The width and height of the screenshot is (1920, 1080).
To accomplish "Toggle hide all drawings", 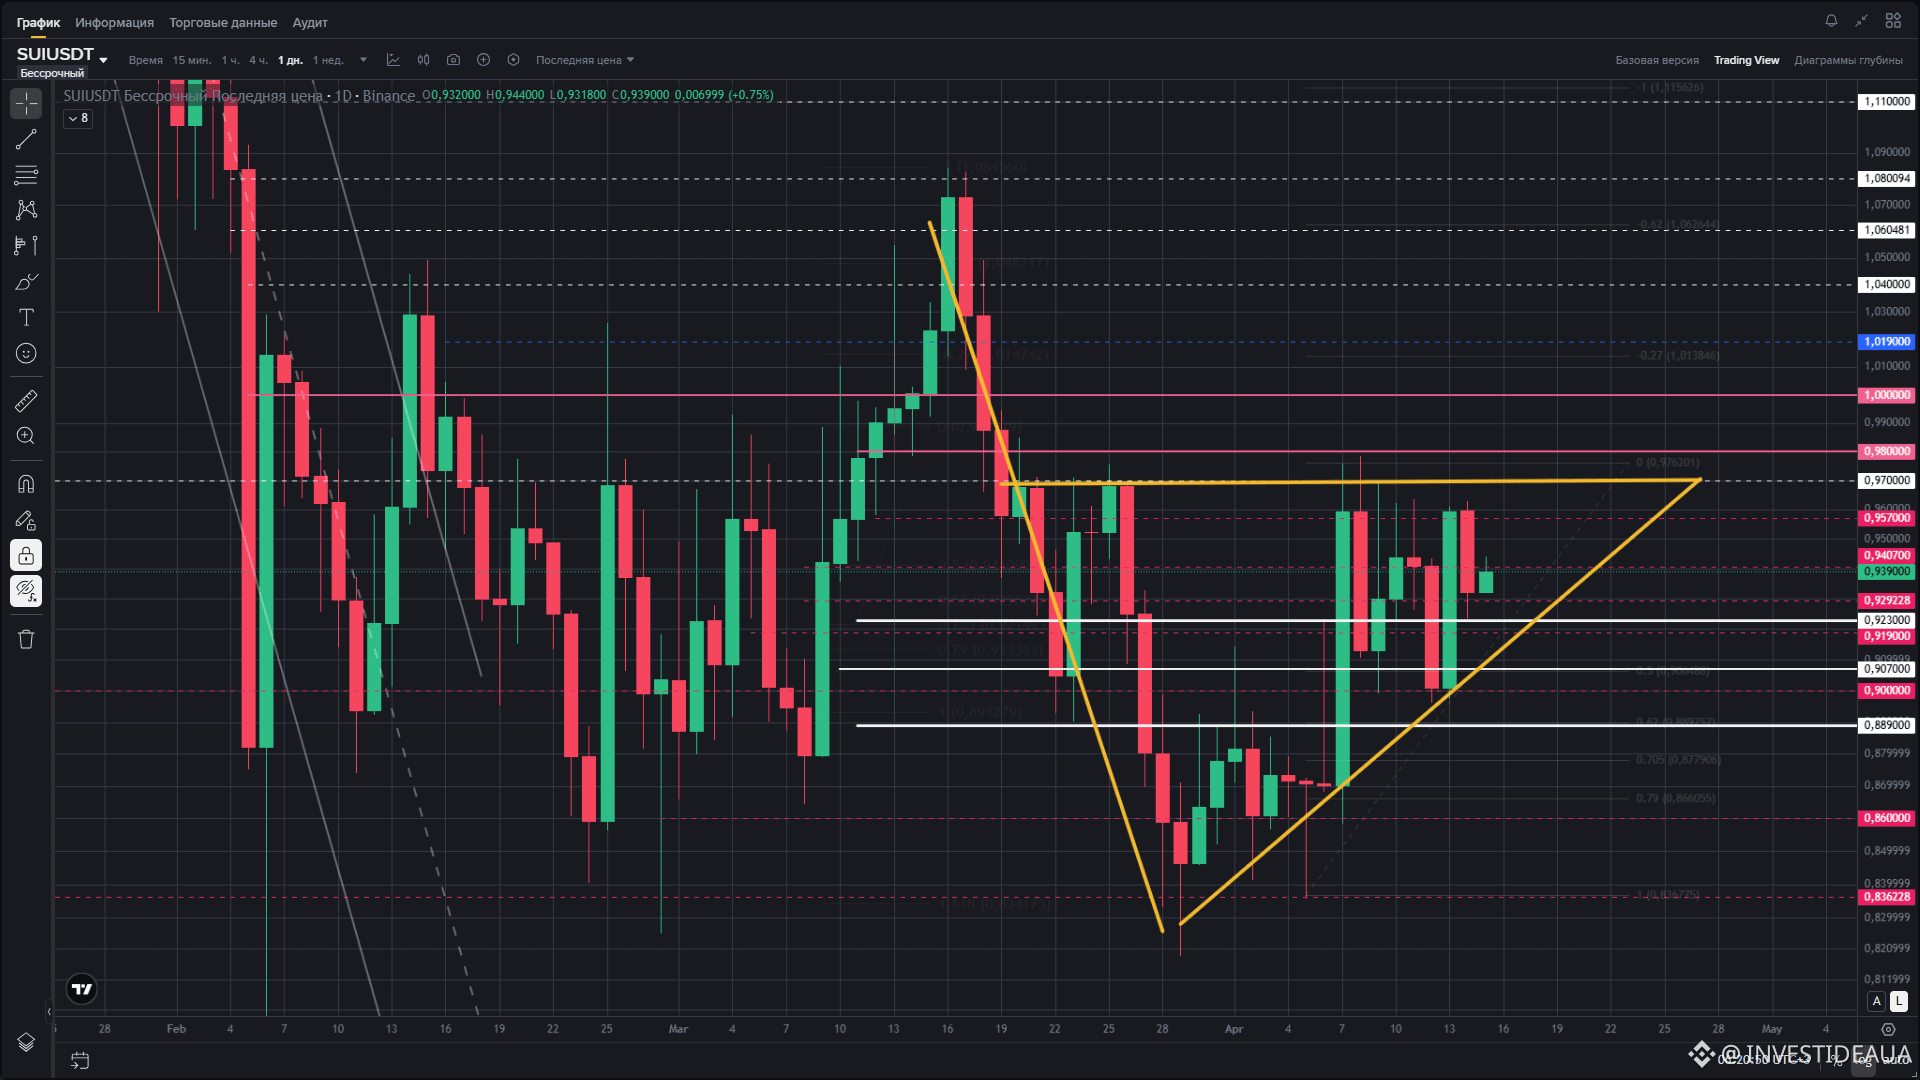I will coord(26,591).
